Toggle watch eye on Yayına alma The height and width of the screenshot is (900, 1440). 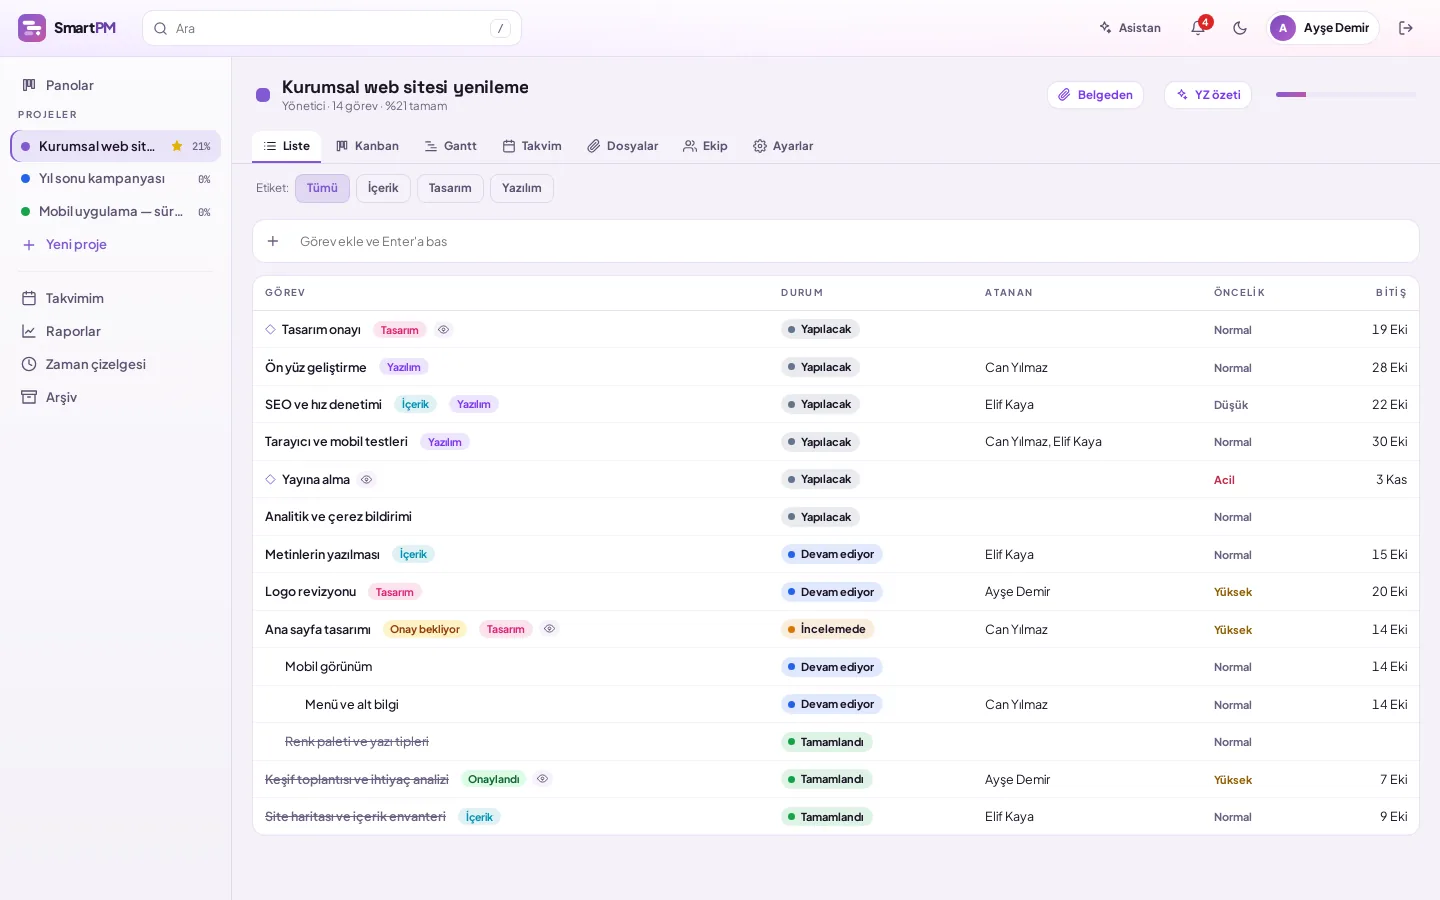(367, 480)
